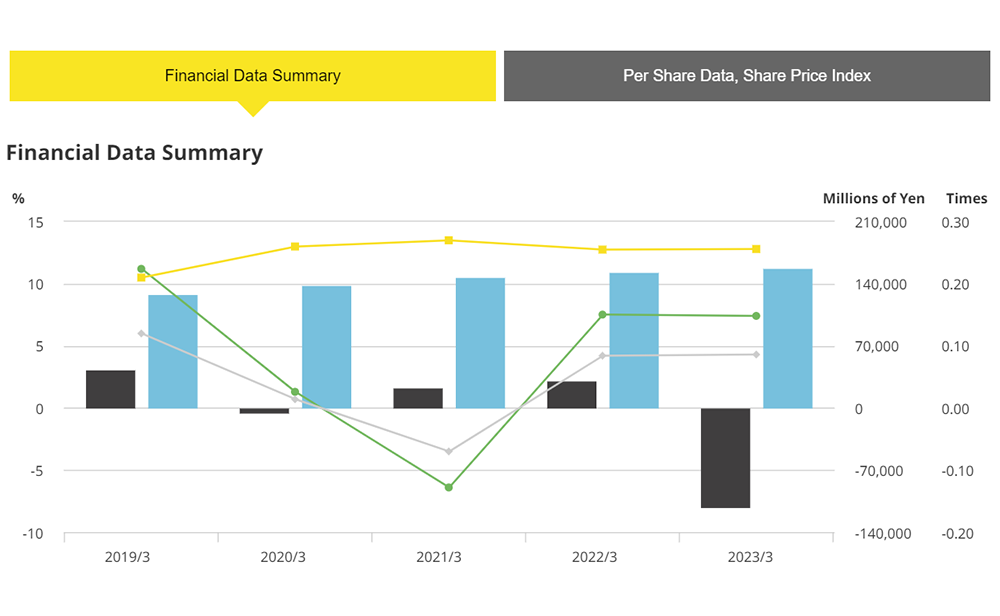The image size is (1000, 616).
Task: Click the blue bar for 2019/3
Action: click(173, 351)
